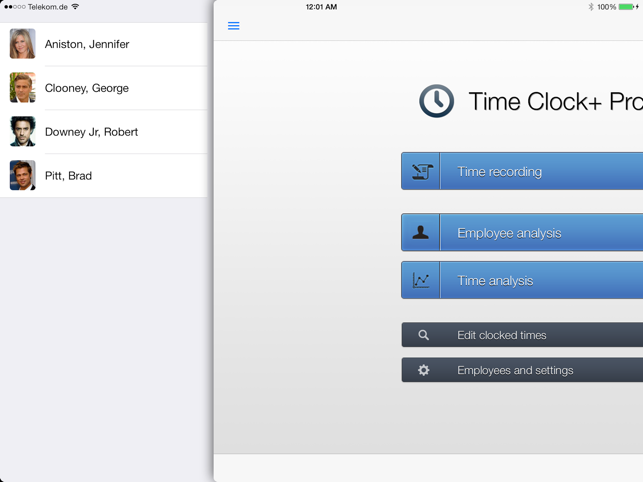
Task: Open Employees and settings
Action: 522,370
